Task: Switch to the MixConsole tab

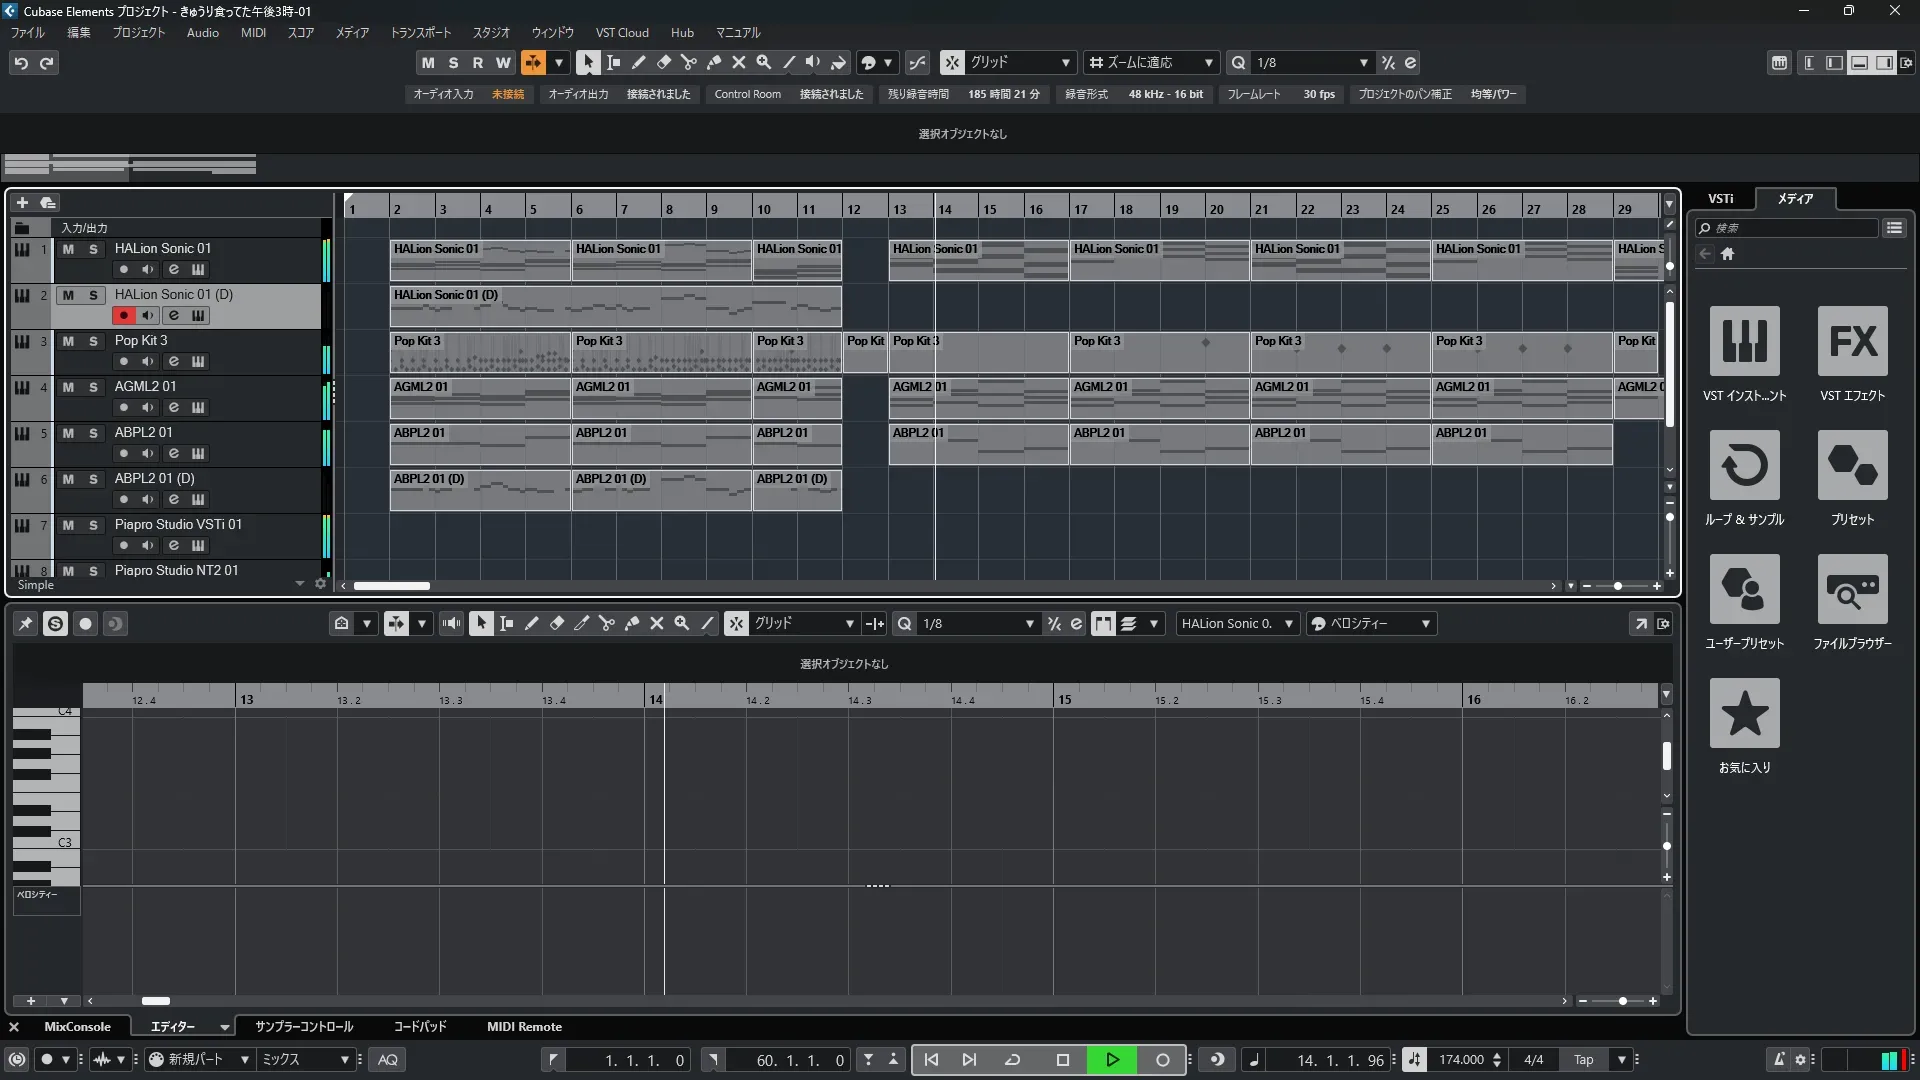Action: [77, 1027]
